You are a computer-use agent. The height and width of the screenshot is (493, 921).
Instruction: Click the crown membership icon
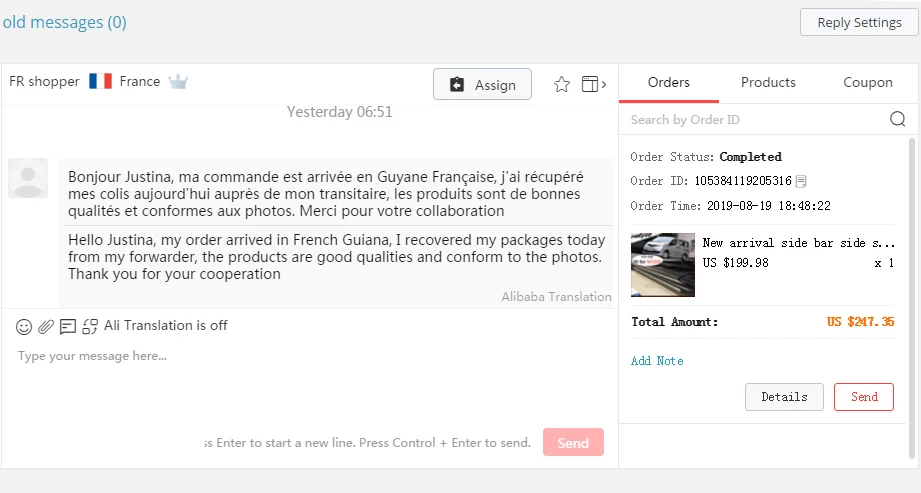pos(178,82)
